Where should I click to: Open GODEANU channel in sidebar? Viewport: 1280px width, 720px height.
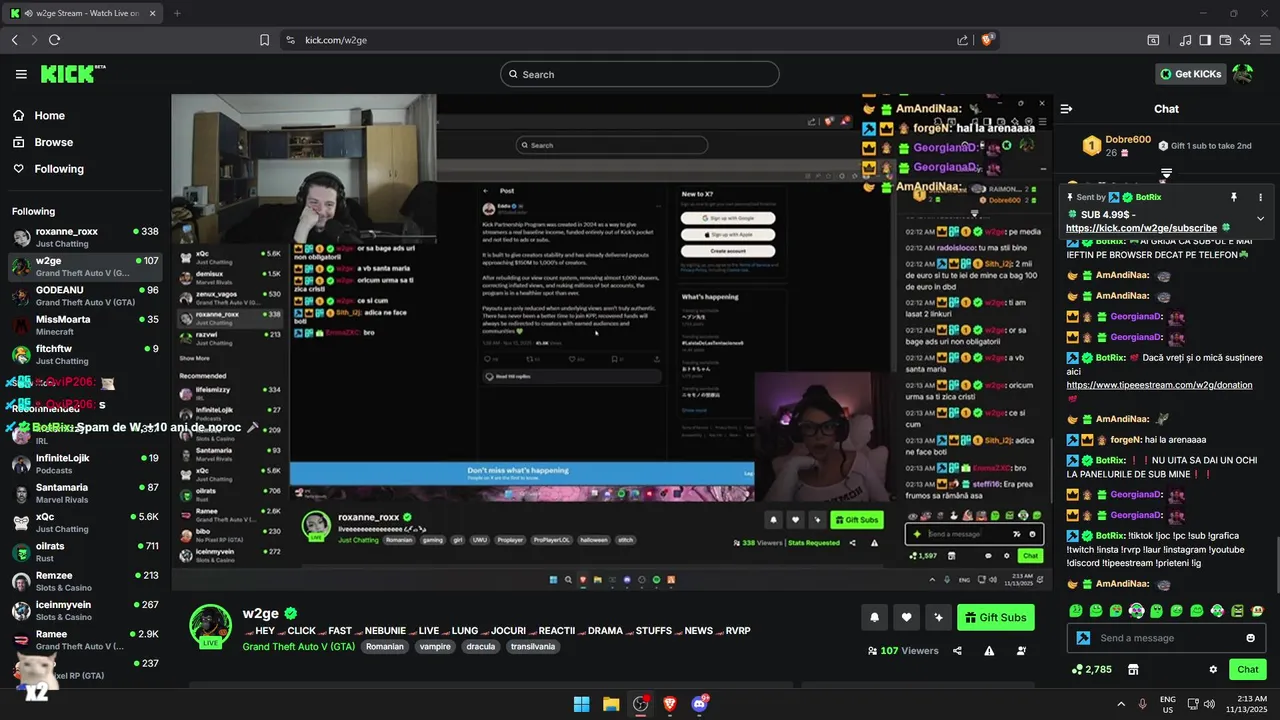pyautogui.click(x=85, y=296)
